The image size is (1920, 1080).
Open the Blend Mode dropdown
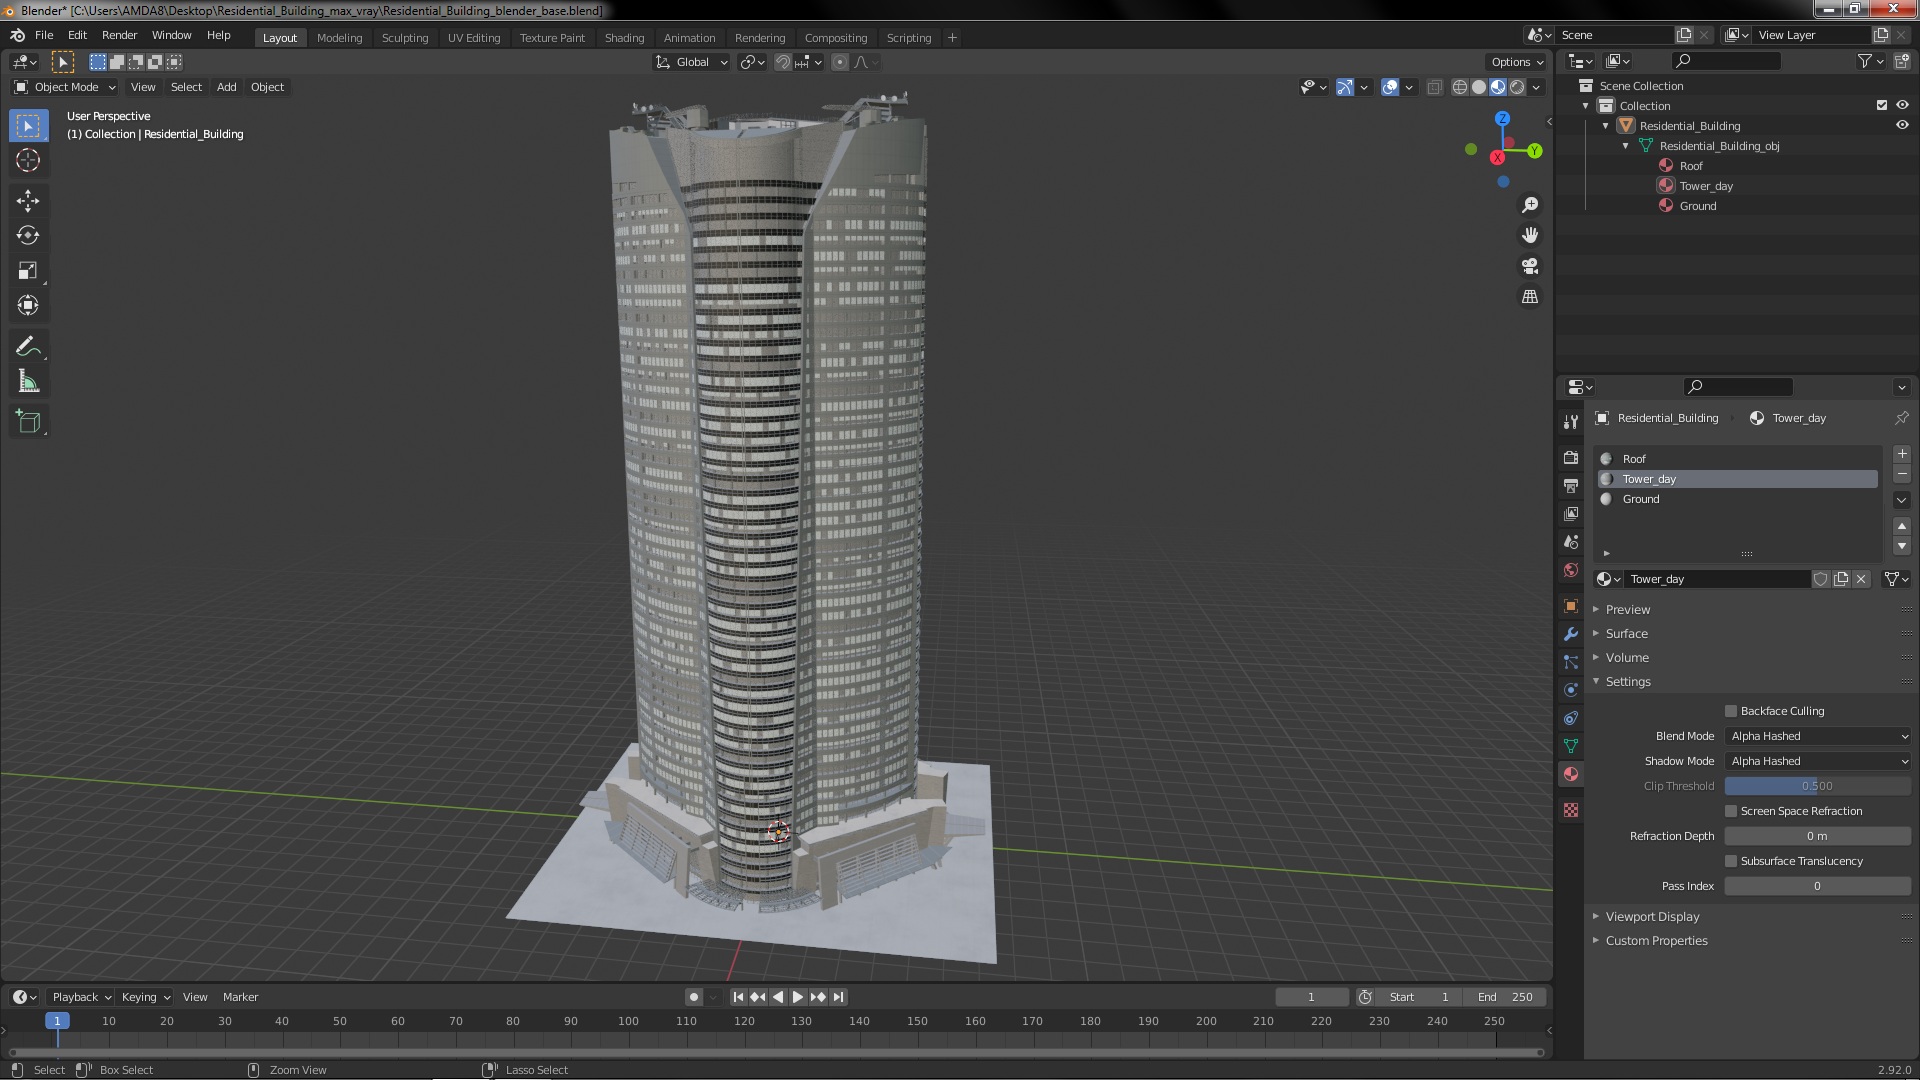pos(1817,736)
